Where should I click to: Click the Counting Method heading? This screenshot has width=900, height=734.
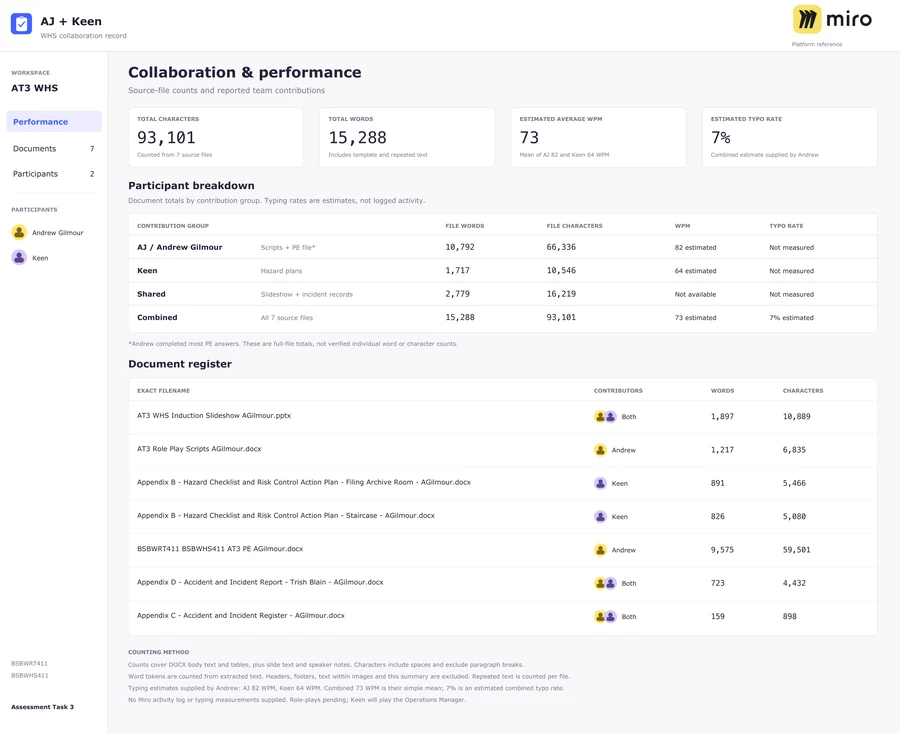pos(158,652)
